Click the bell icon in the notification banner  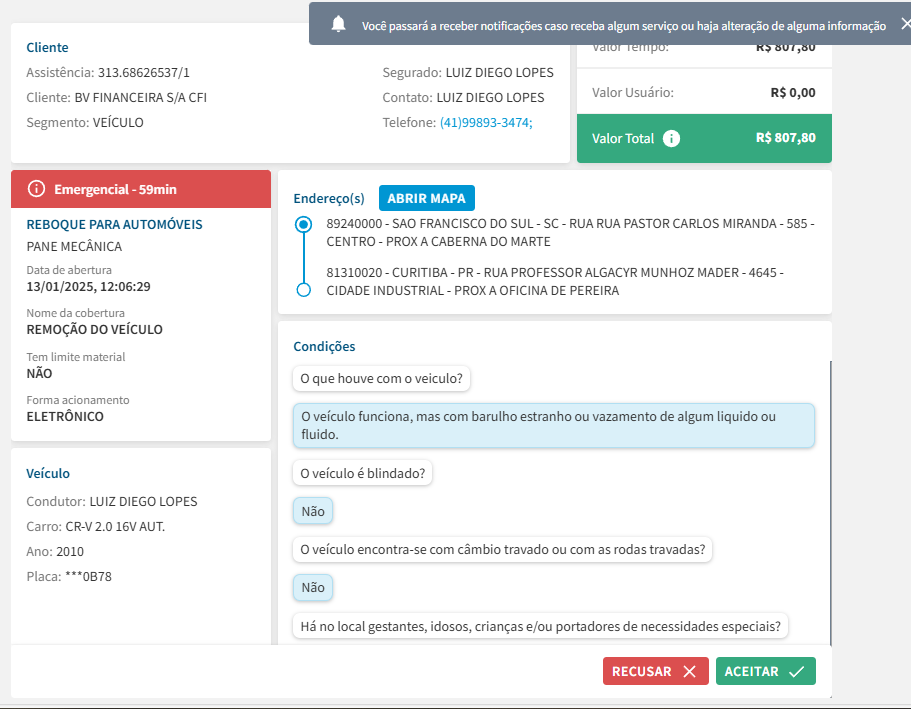[x=339, y=24]
